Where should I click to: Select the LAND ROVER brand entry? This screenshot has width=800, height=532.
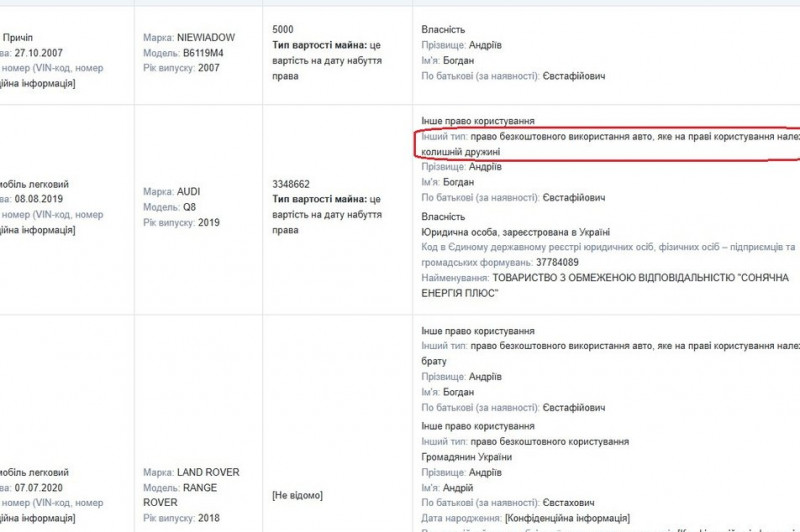tap(208, 472)
